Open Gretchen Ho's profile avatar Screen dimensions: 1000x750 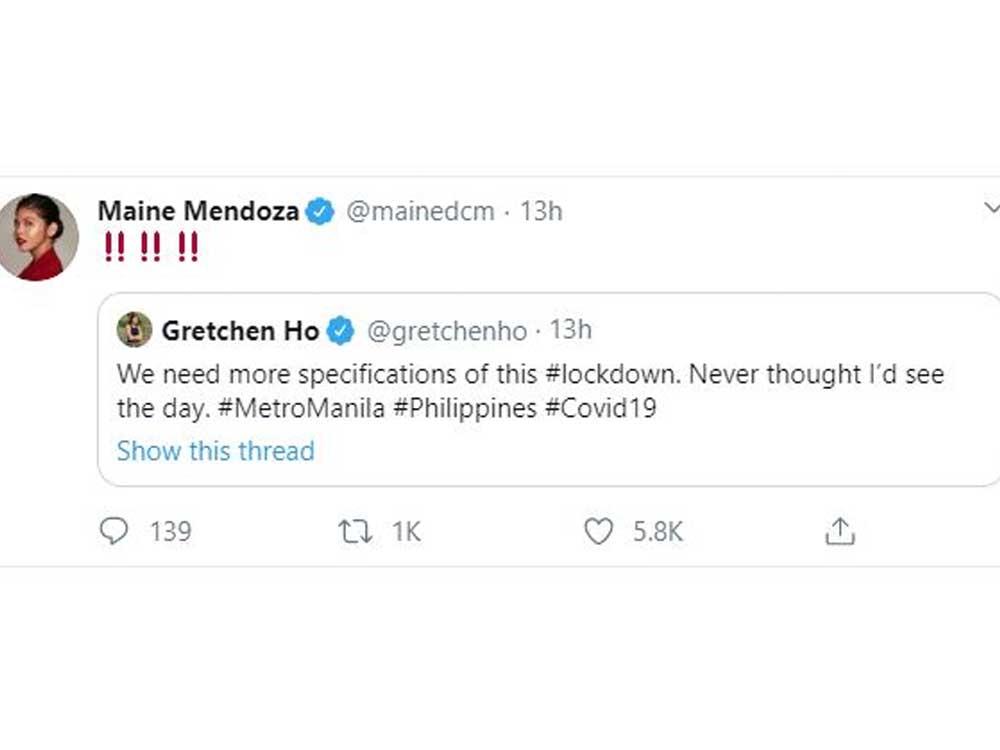pyautogui.click(x=134, y=330)
